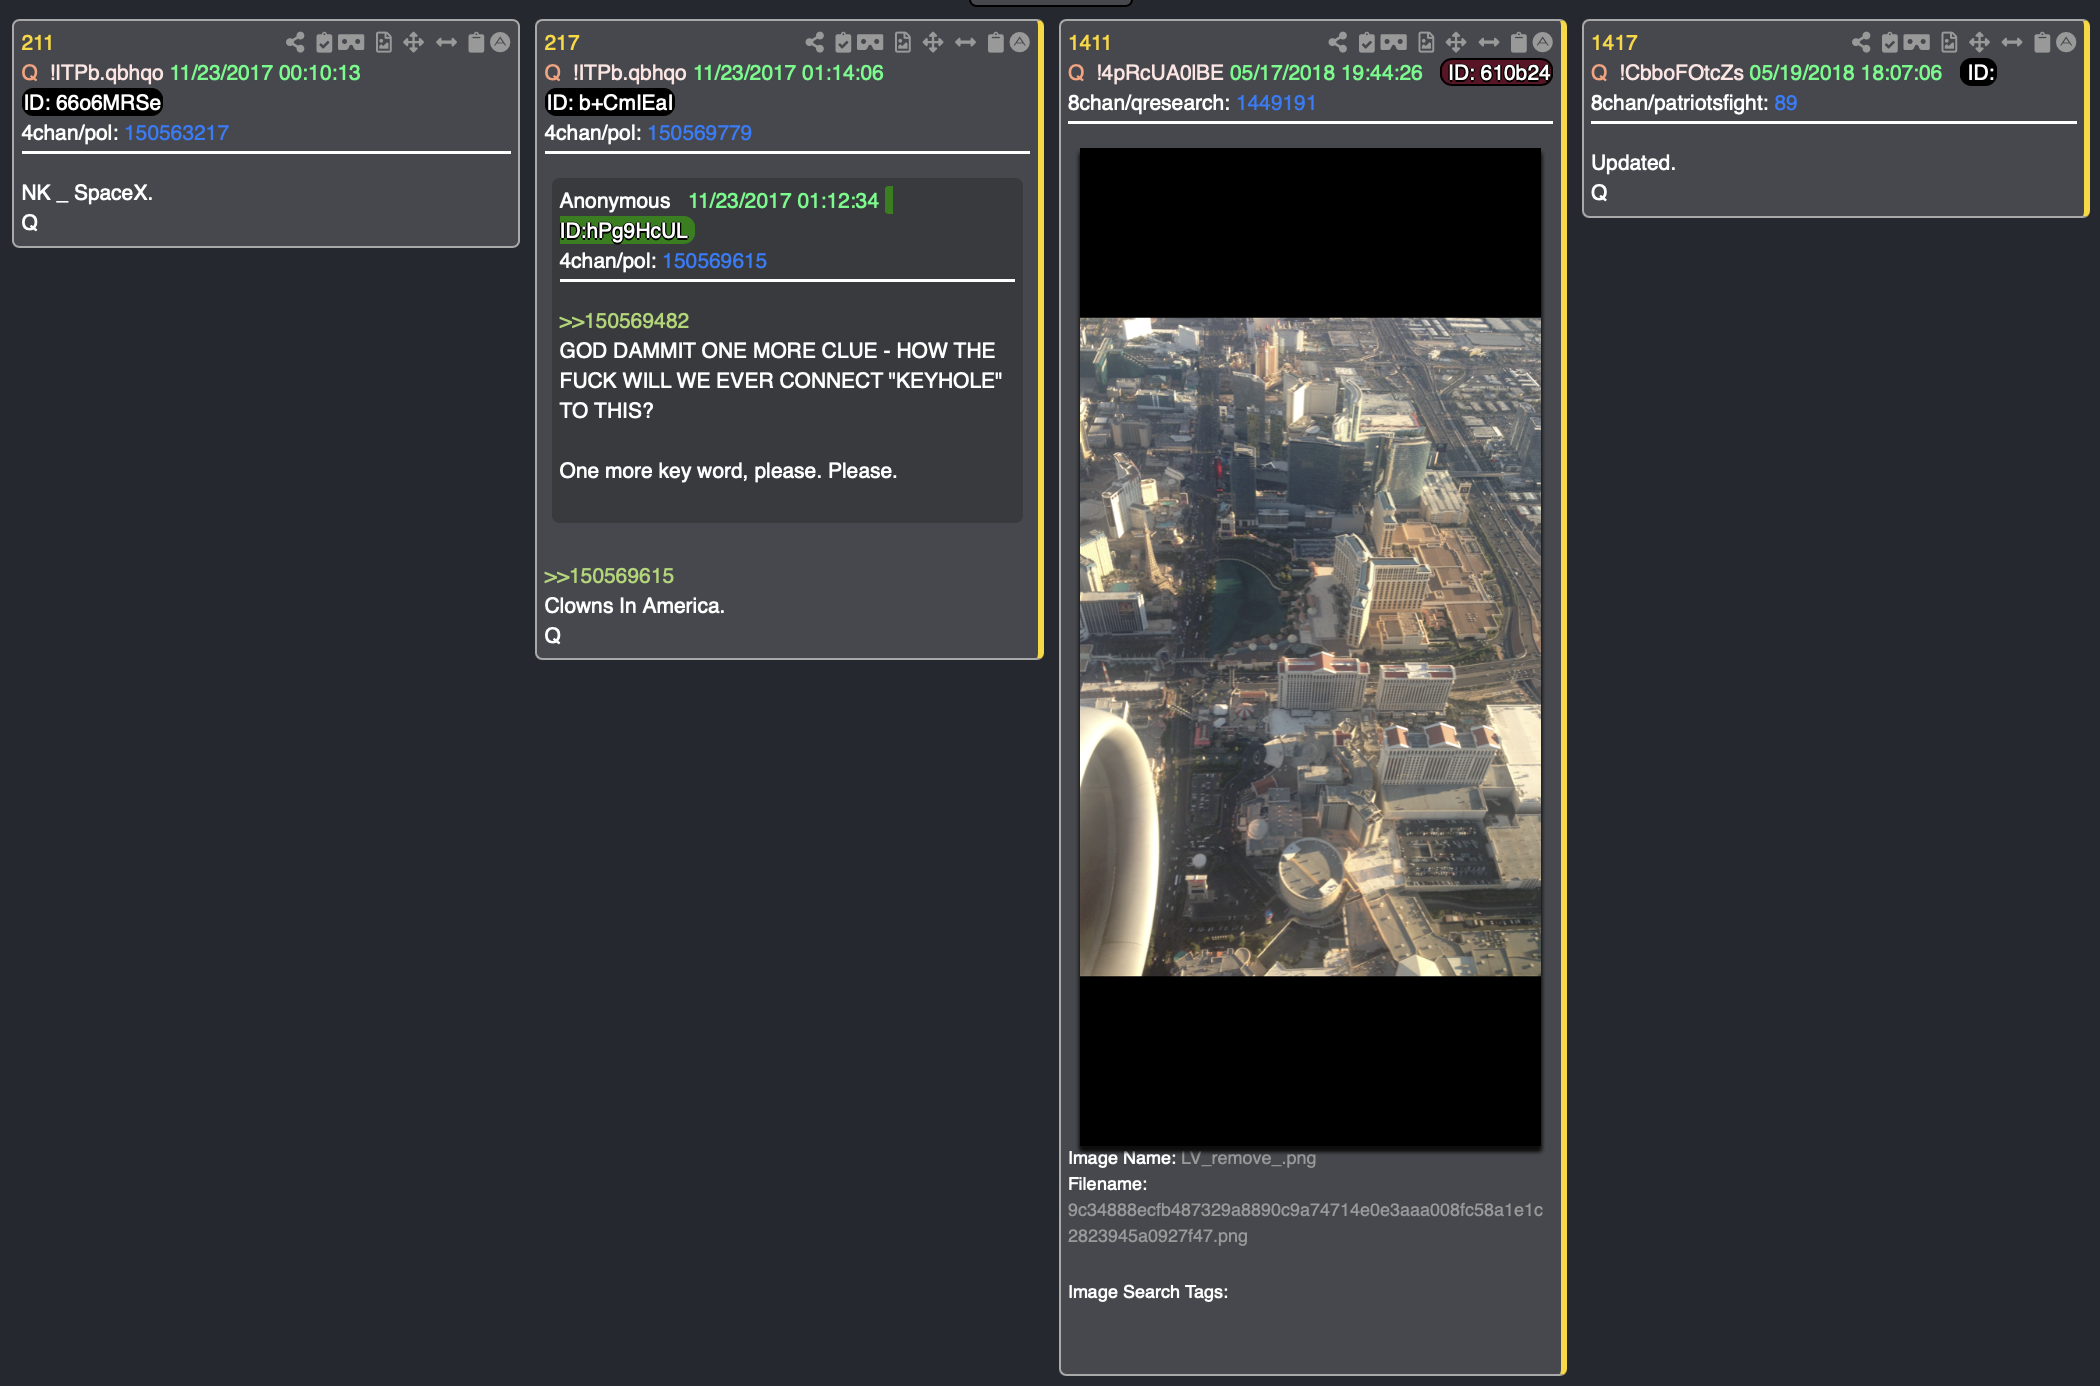Click the image file icon on post 217
The image size is (2100, 1386).
(902, 42)
